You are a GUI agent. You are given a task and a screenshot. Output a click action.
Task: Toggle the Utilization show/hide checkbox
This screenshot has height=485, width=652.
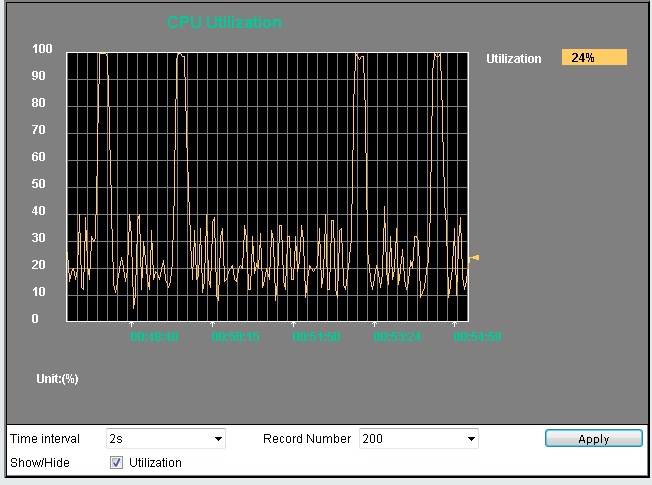click(116, 462)
